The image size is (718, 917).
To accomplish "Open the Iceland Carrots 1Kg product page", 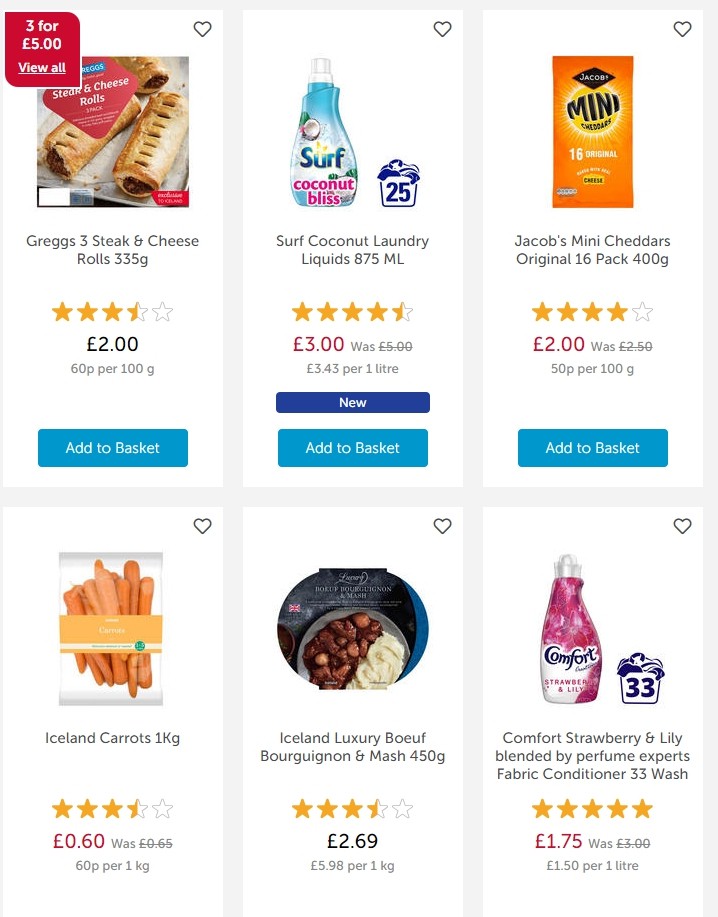I will click(112, 738).
